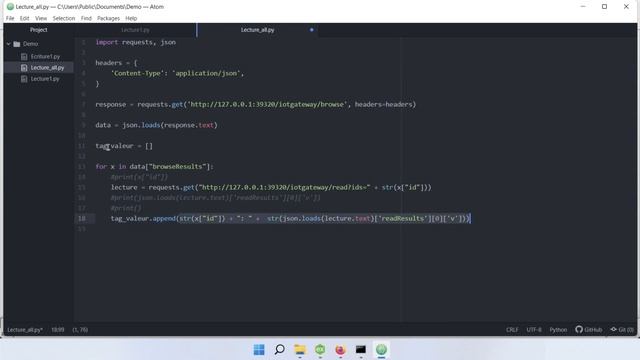Click line number 13 in the gutter
This screenshot has height=360, width=640.
pos(82,167)
